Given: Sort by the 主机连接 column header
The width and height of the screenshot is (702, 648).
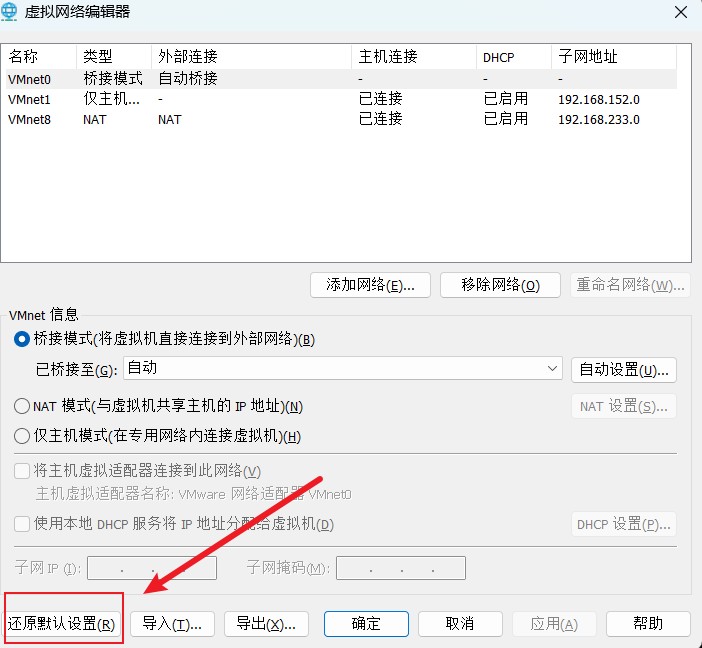Looking at the screenshot, I should pos(414,57).
